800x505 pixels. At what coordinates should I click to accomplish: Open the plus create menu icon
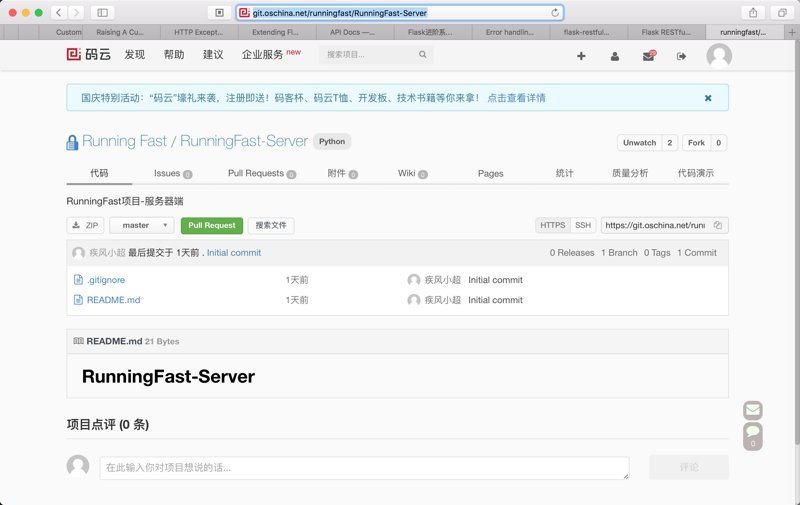[581, 56]
